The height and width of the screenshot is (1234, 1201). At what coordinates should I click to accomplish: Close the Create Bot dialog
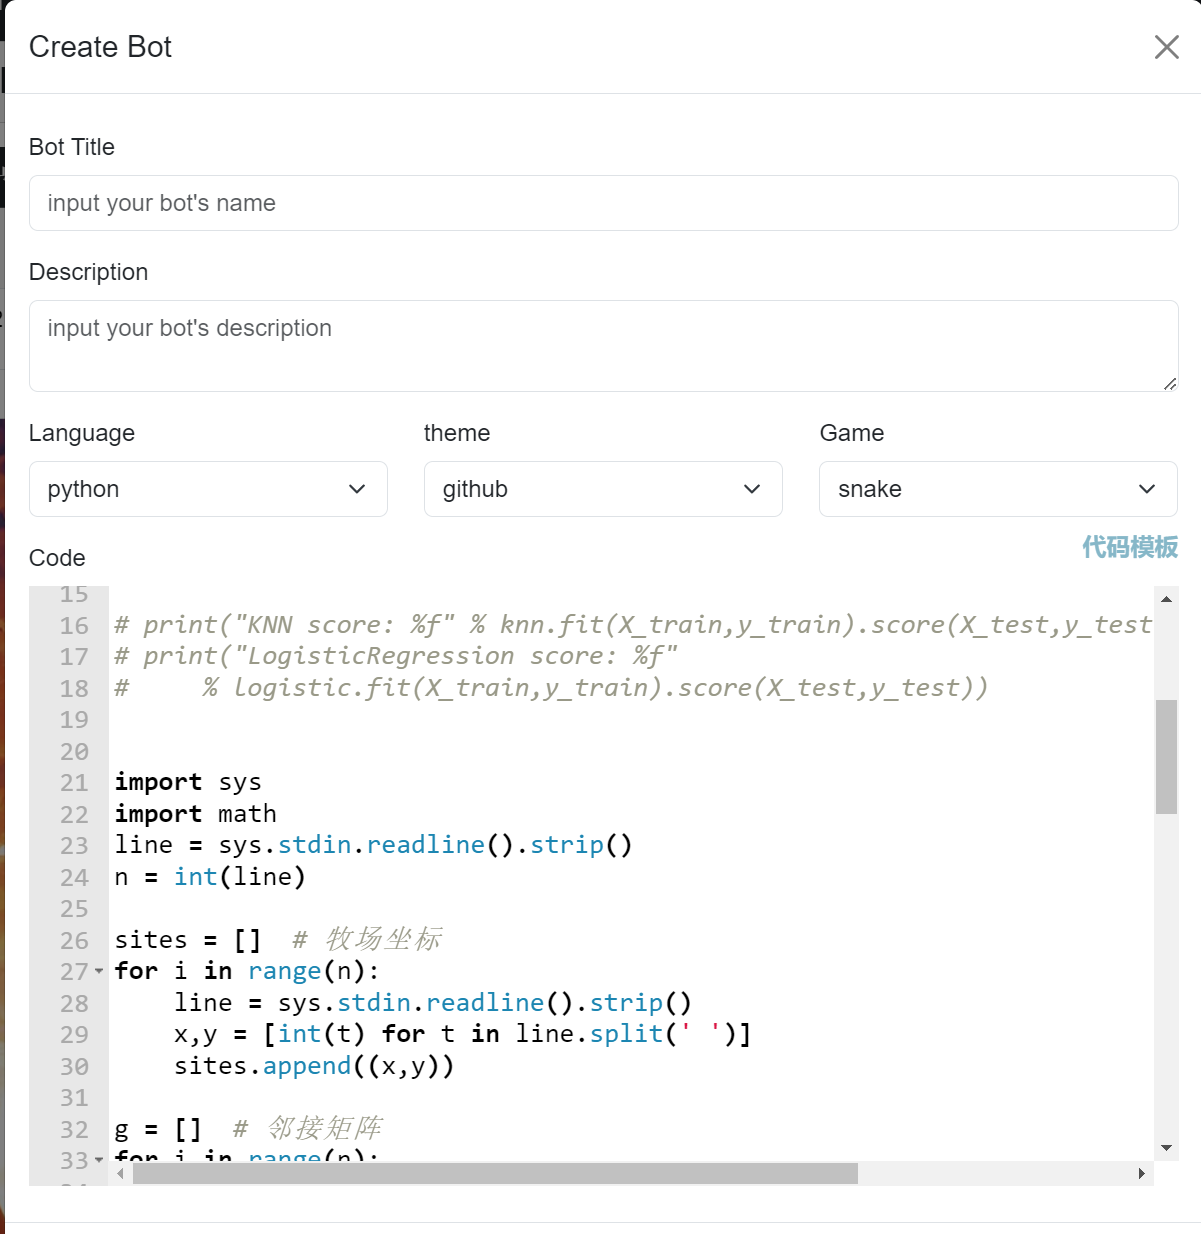click(1166, 47)
